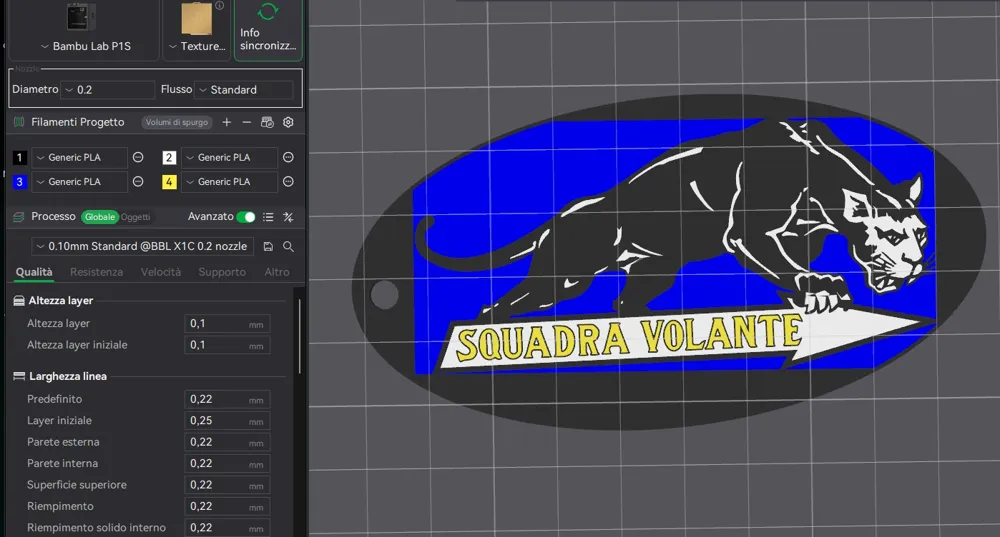Click the Larghezza linea section icon
Image resolution: width=1000 pixels, height=537 pixels.
pyautogui.click(x=19, y=376)
